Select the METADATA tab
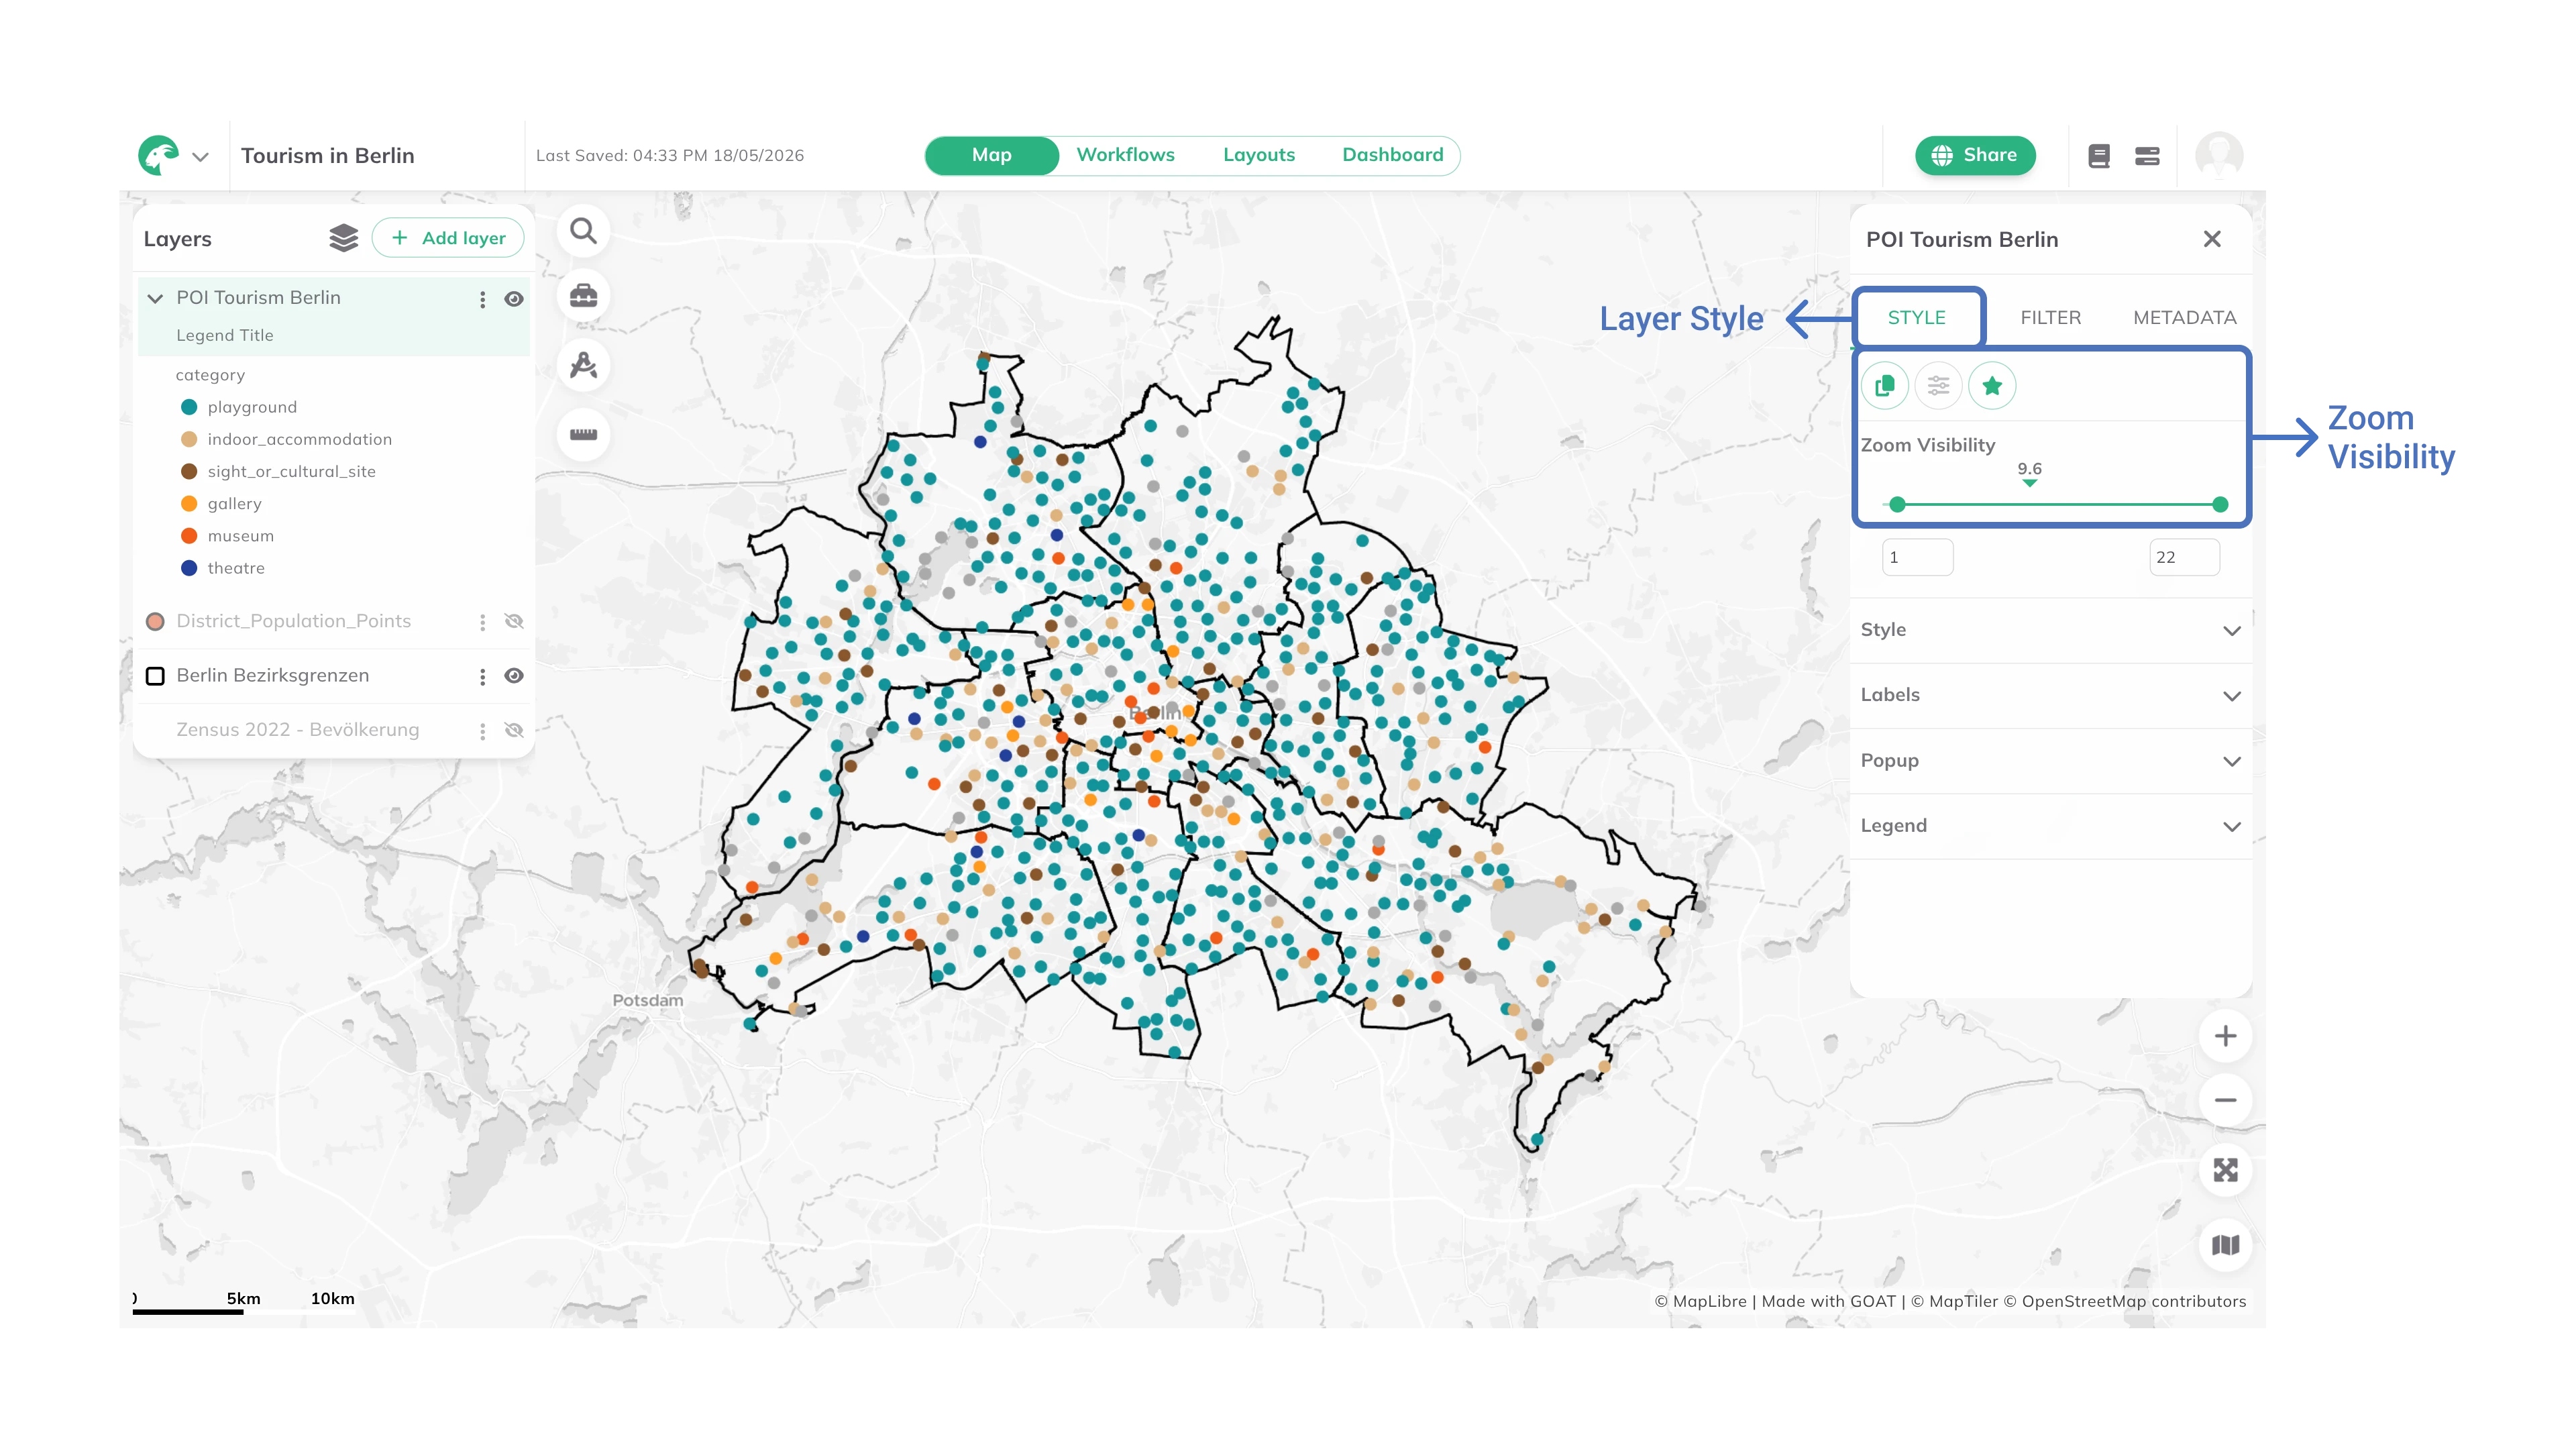Image resolution: width=2576 pixels, height=1449 pixels. click(x=2184, y=317)
